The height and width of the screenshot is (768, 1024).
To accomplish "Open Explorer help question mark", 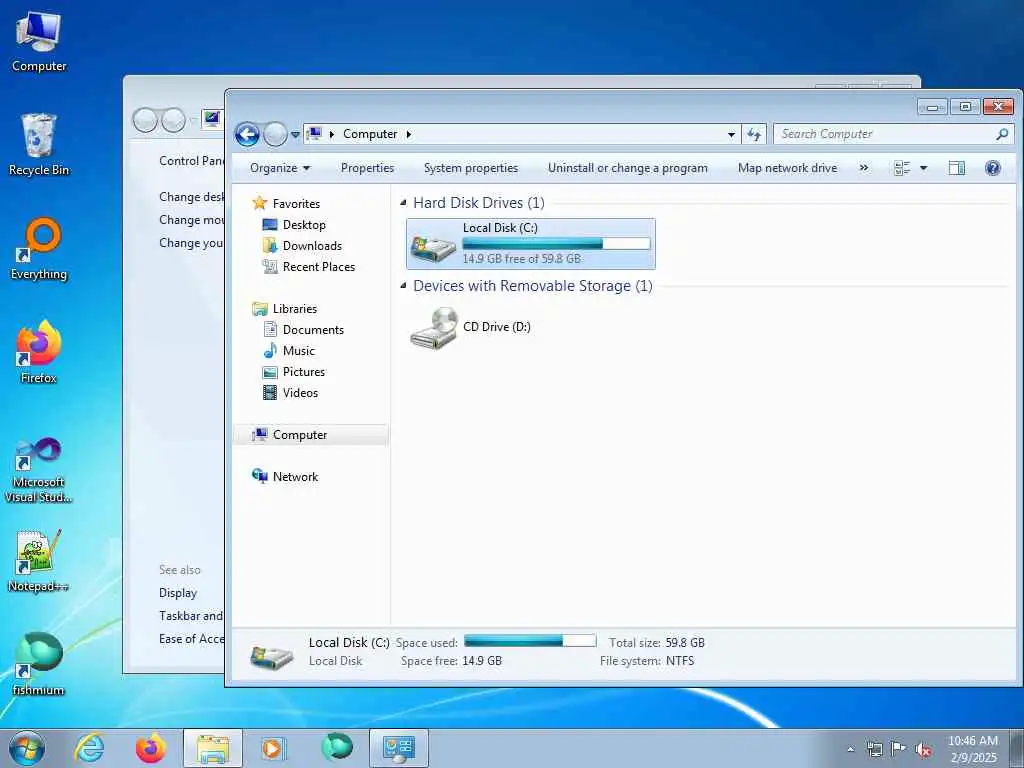I will click(x=993, y=168).
